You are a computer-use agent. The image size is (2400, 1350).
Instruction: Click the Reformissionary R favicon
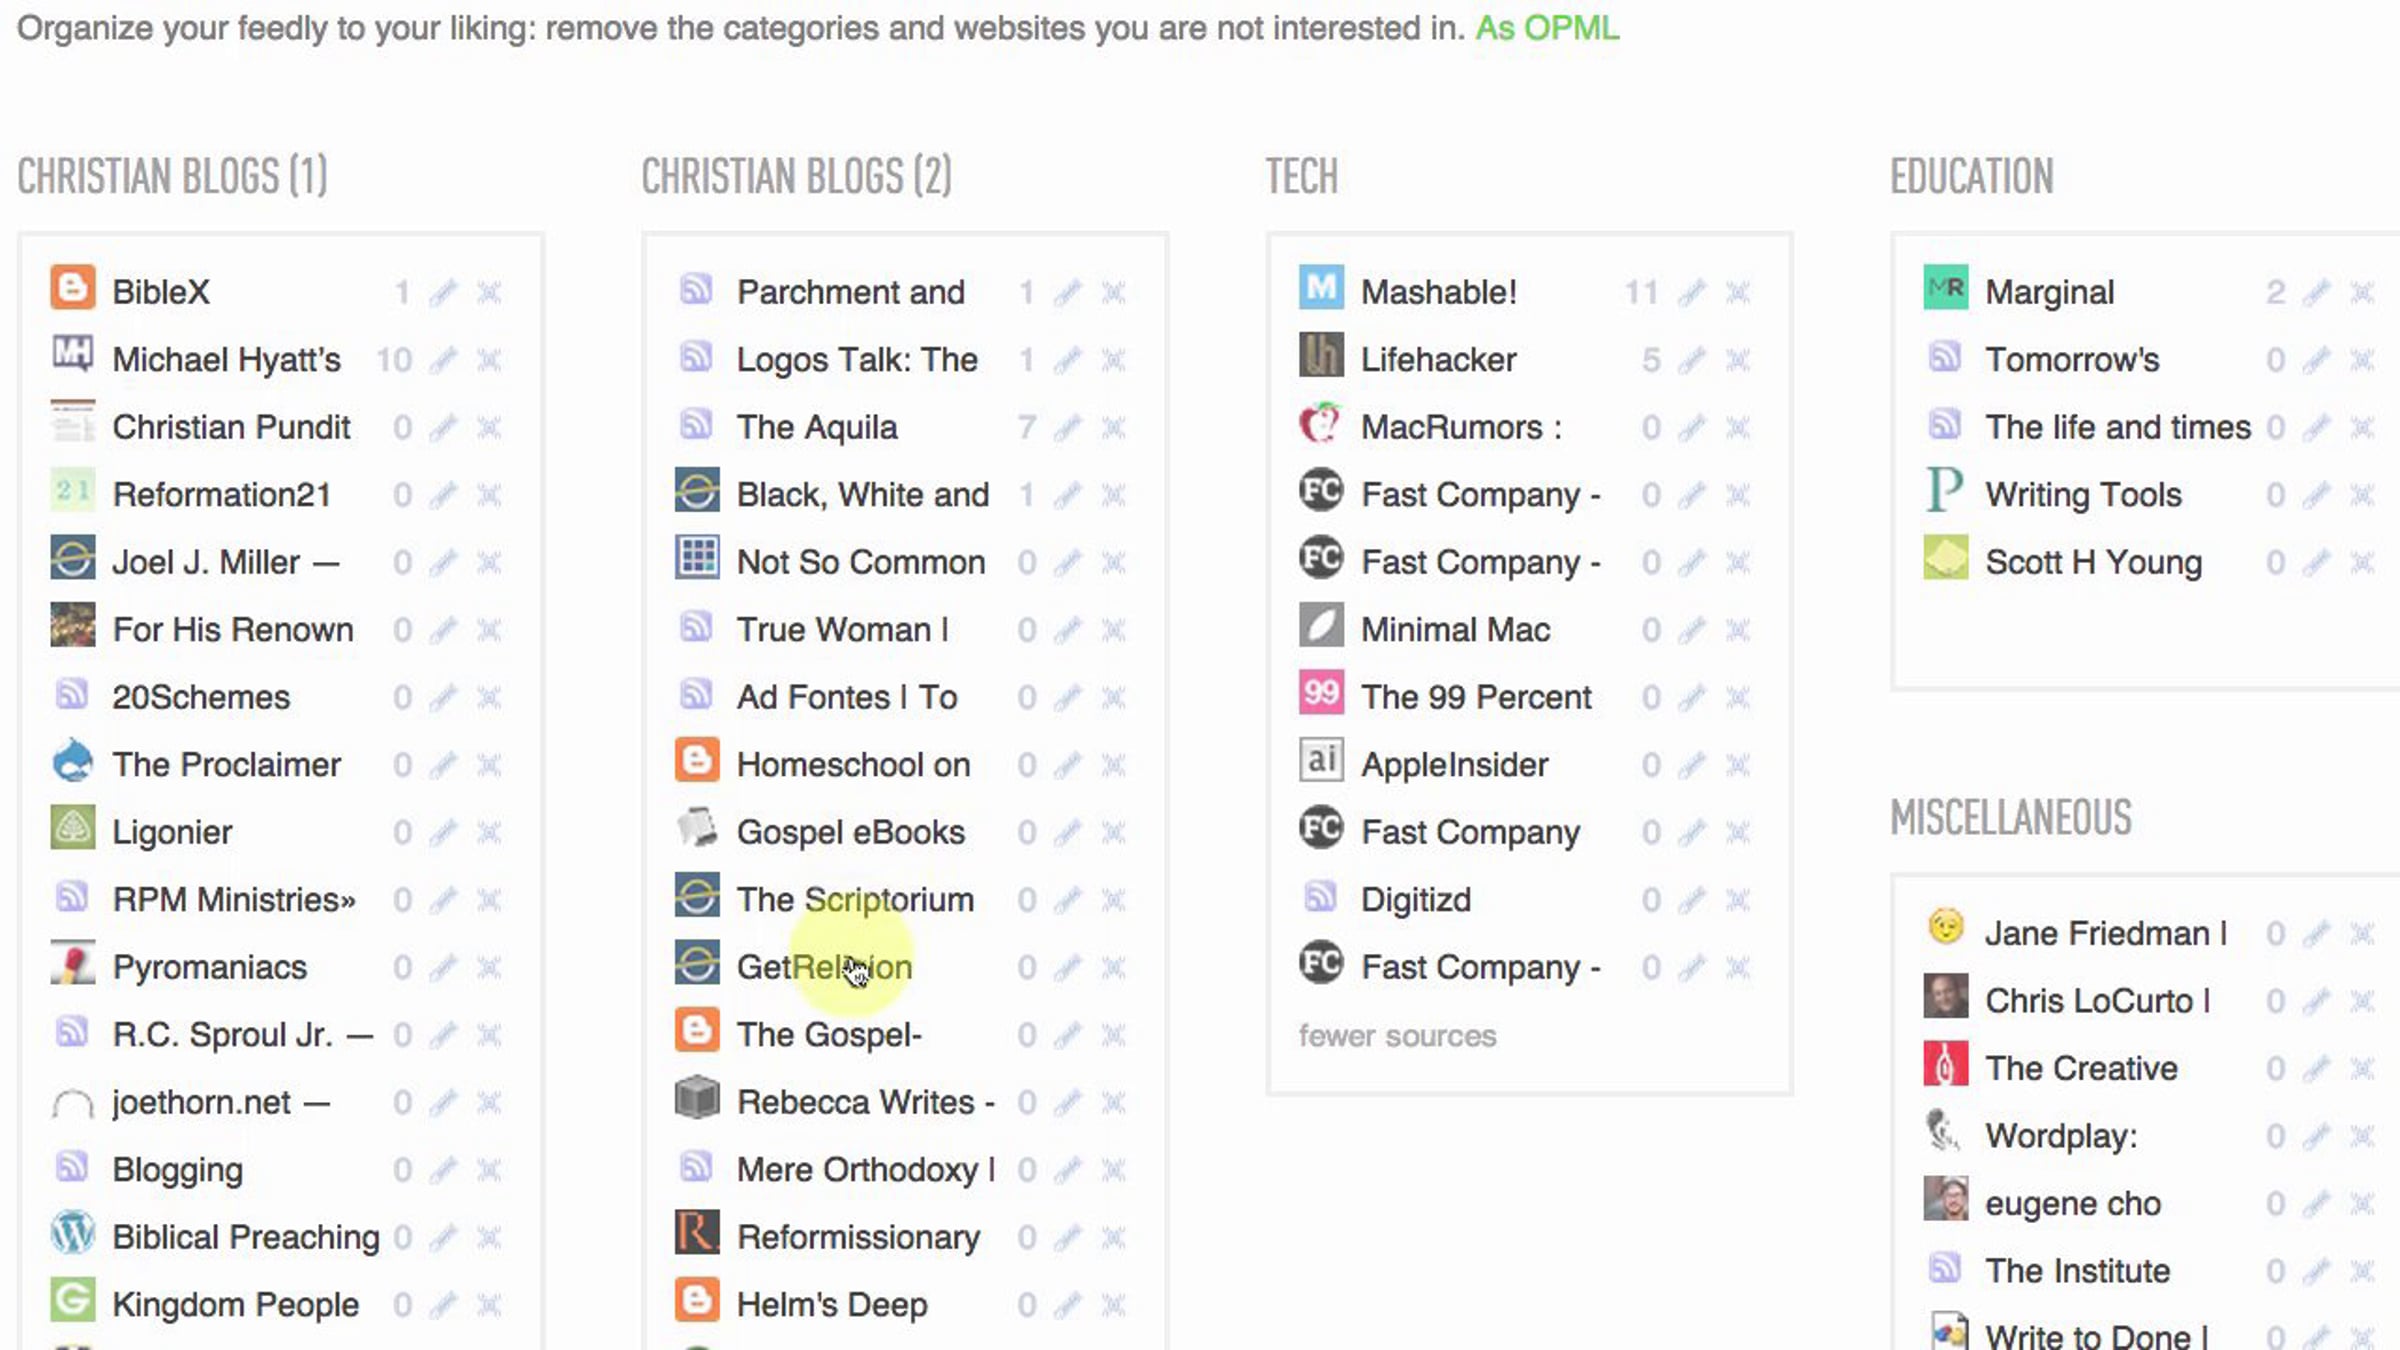(x=697, y=1232)
